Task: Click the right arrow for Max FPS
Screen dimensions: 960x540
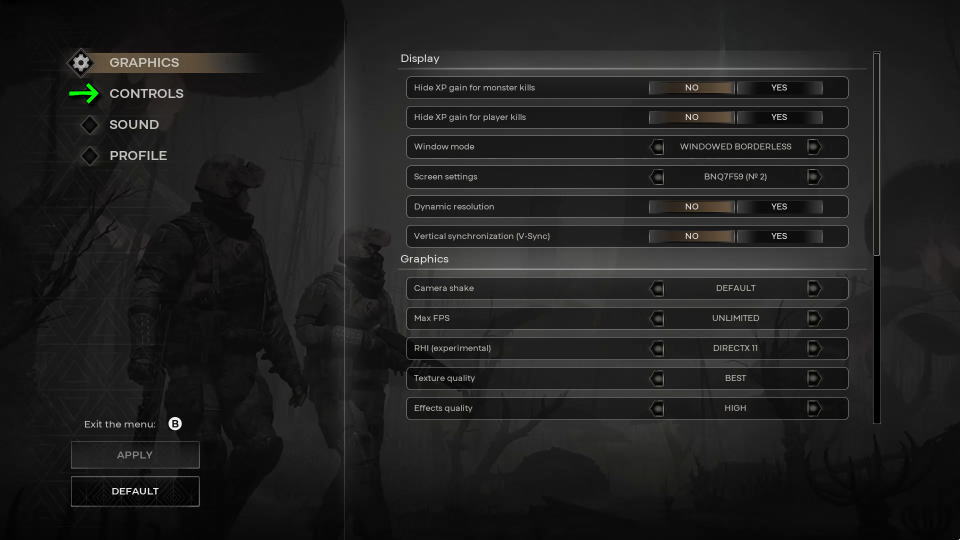Action: pyautogui.click(x=814, y=318)
